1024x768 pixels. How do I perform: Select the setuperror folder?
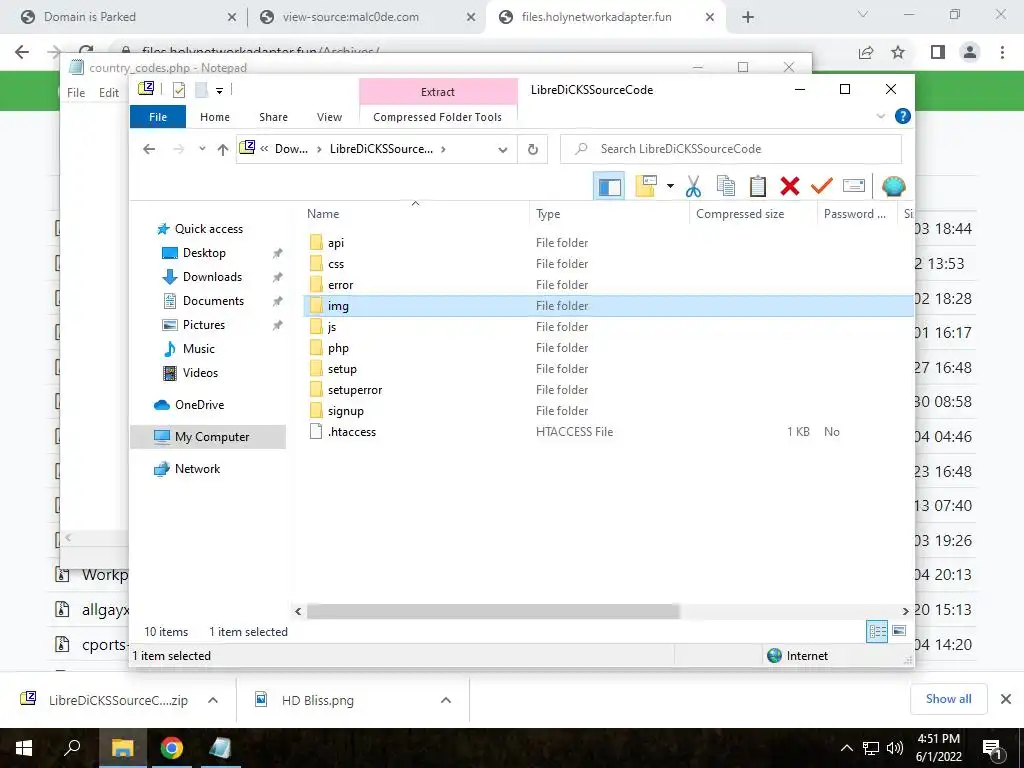(x=355, y=390)
